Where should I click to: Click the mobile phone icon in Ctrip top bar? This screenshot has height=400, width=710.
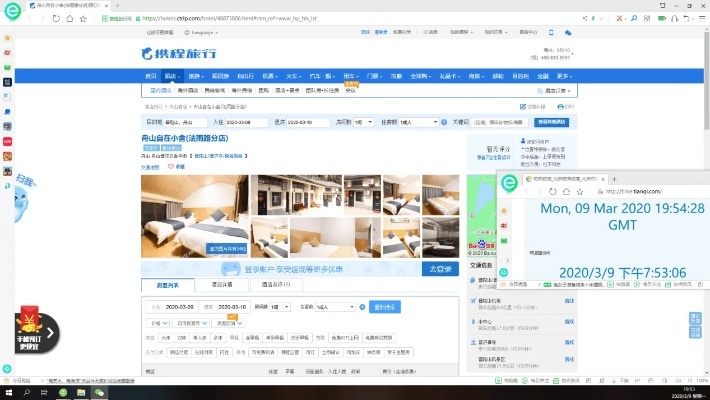pyautogui.click(x=551, y=32)
